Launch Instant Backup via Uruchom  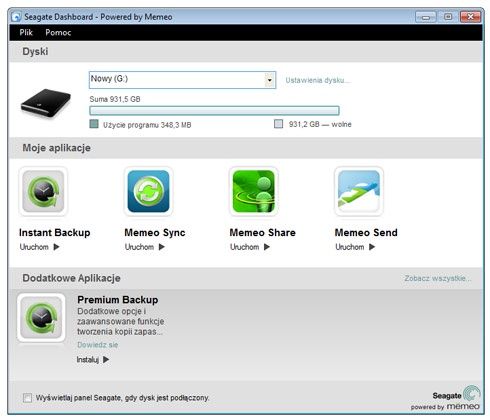pyautogui.click(x=34, y=247)
